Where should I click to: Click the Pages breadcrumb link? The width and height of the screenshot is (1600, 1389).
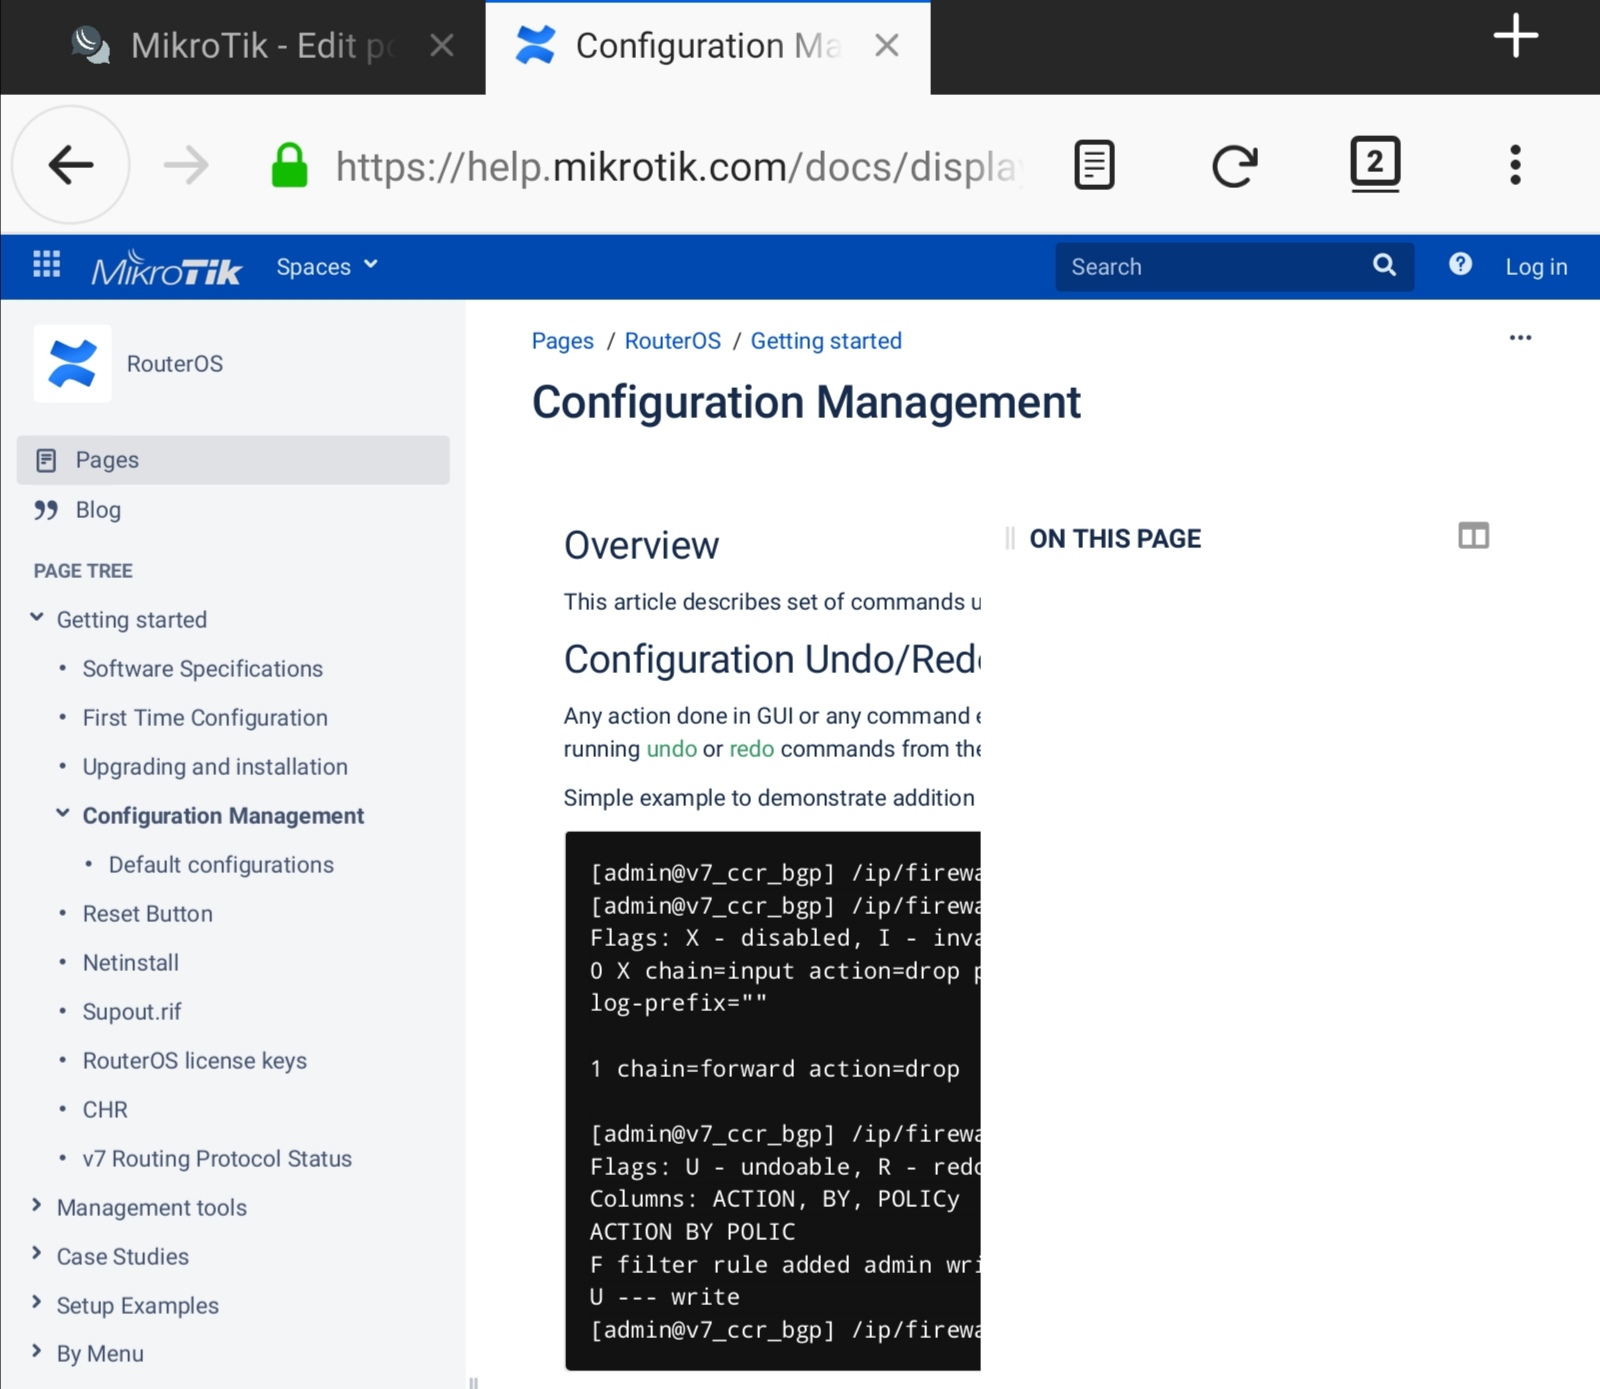coord(562,341)
